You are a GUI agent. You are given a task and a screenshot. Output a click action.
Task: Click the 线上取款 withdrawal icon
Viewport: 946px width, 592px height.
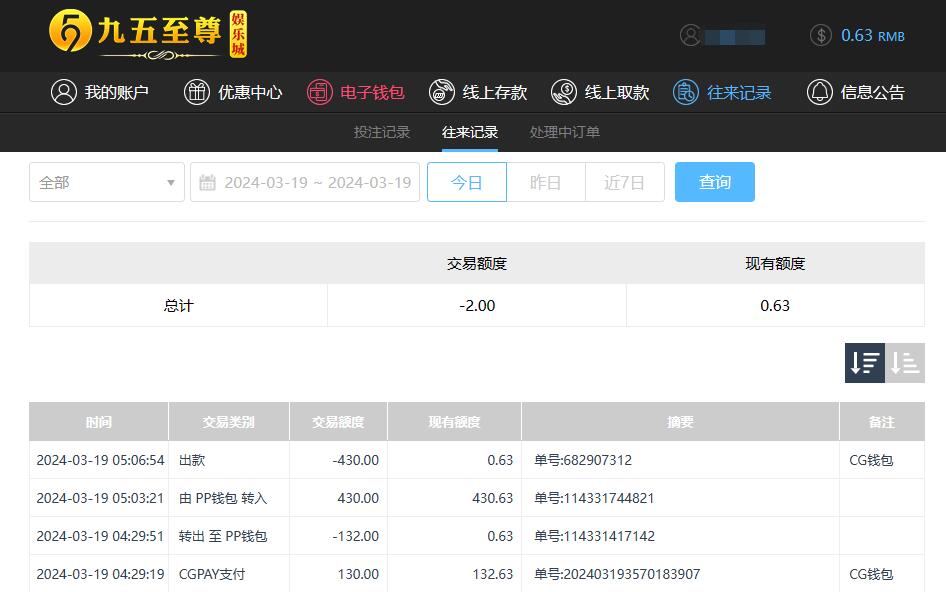coord(564,92)
